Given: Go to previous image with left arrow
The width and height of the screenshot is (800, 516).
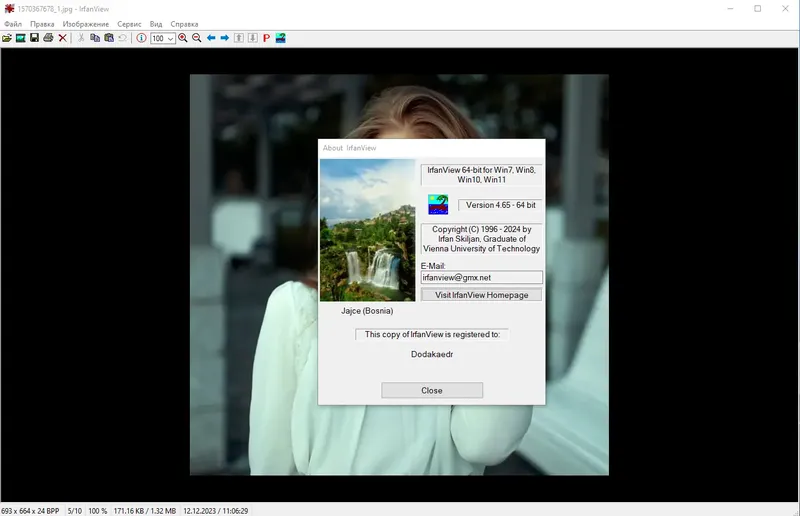Looking at the screenshot, I should (x=211, y=38).
